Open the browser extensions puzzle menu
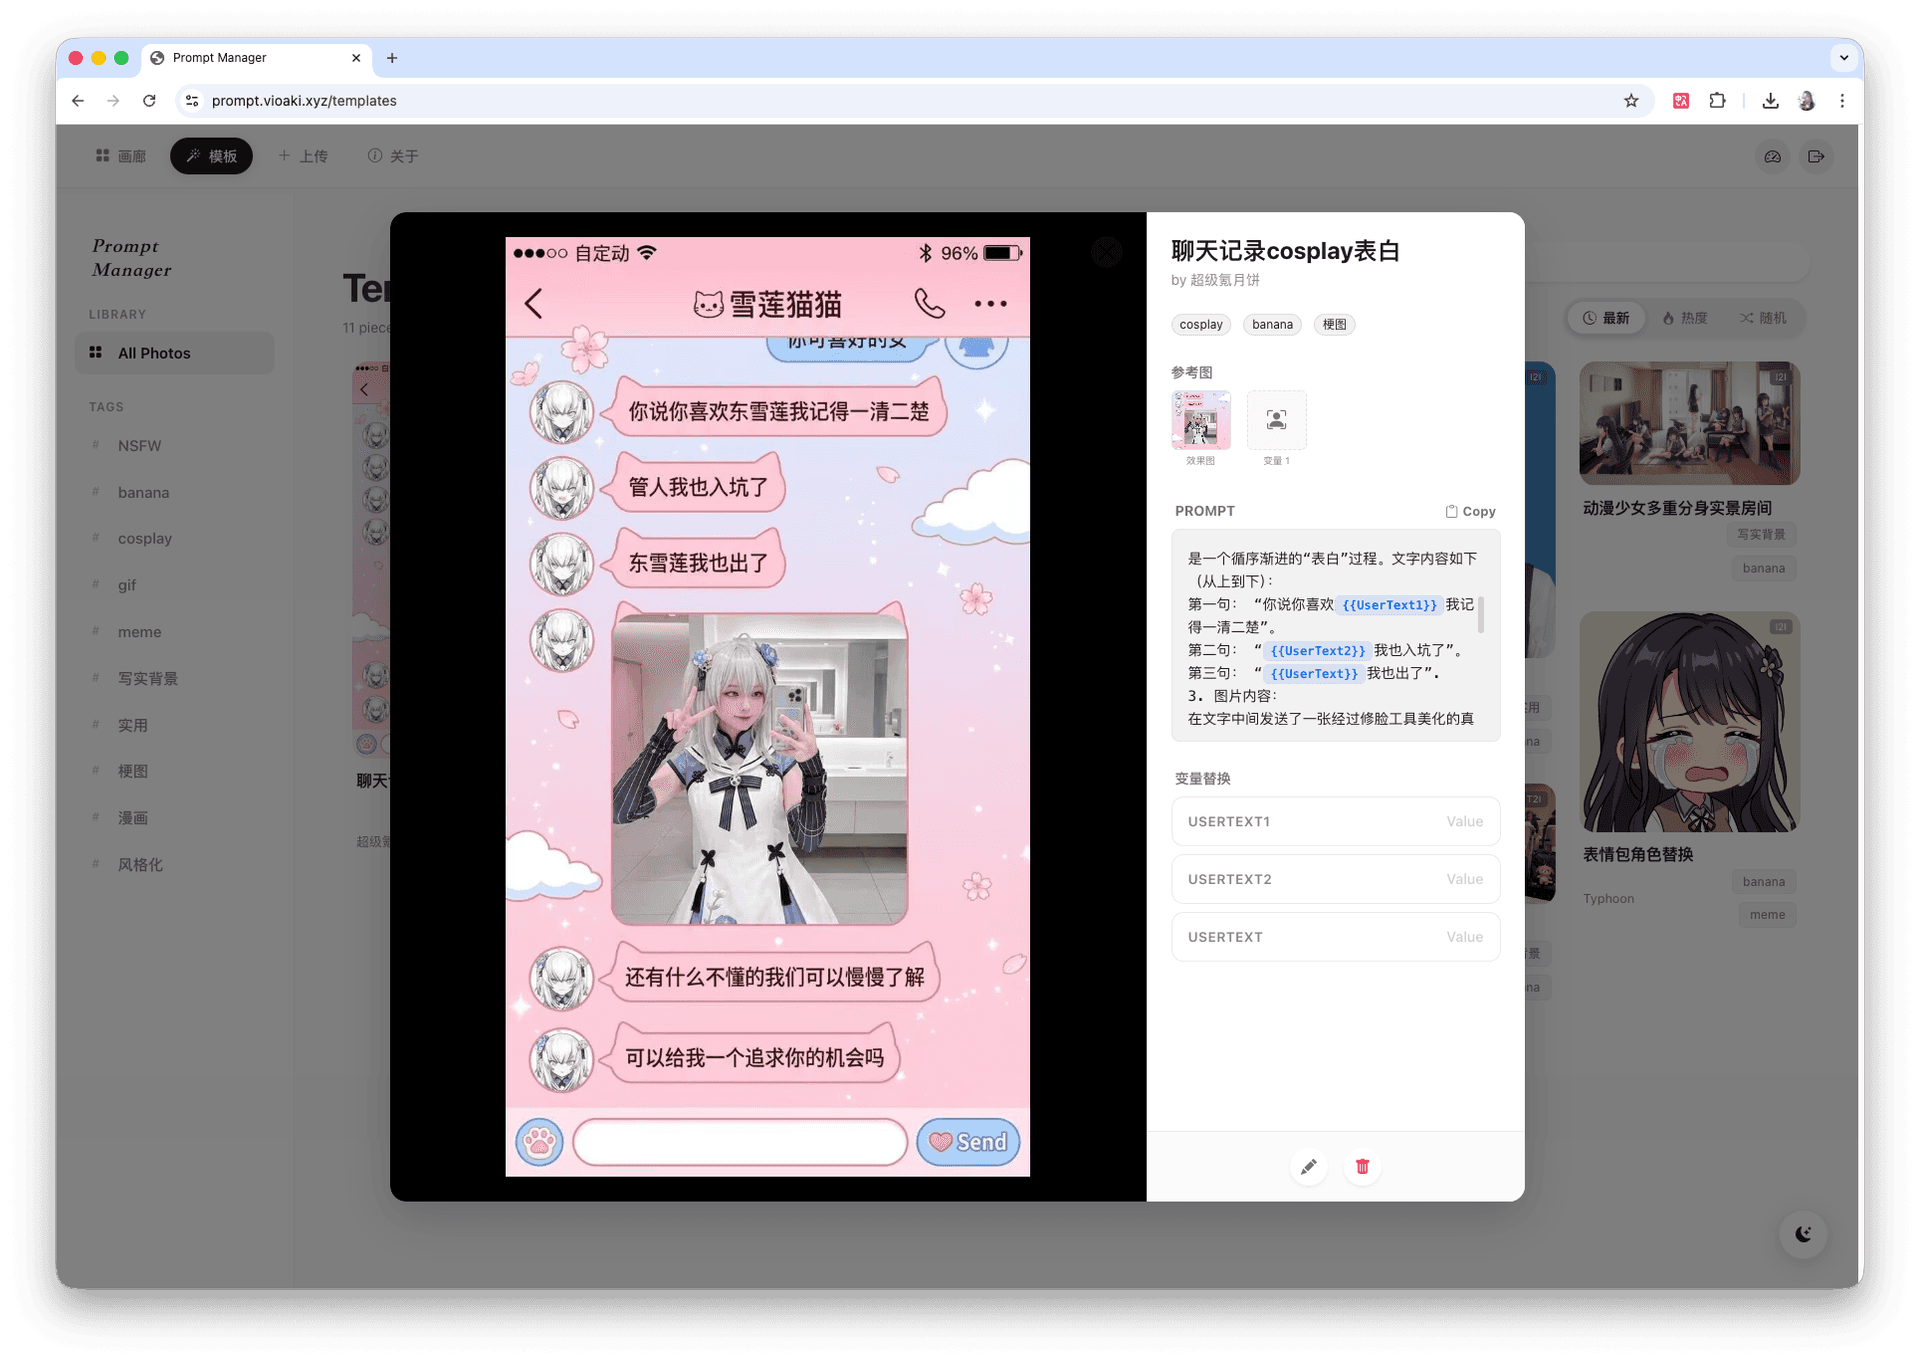This screenshot has height=1363, width=1920. pyautogui.click(x=1717, y=101)
